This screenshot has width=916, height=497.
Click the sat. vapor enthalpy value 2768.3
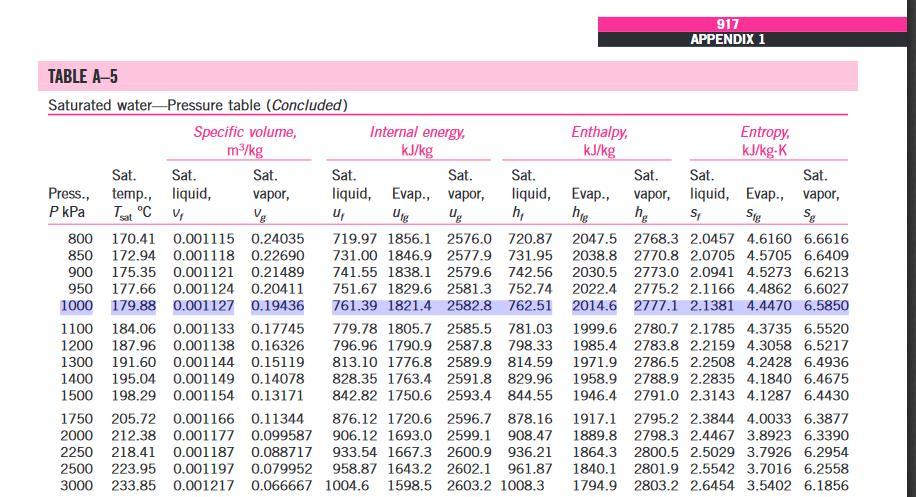coord(657,239)
